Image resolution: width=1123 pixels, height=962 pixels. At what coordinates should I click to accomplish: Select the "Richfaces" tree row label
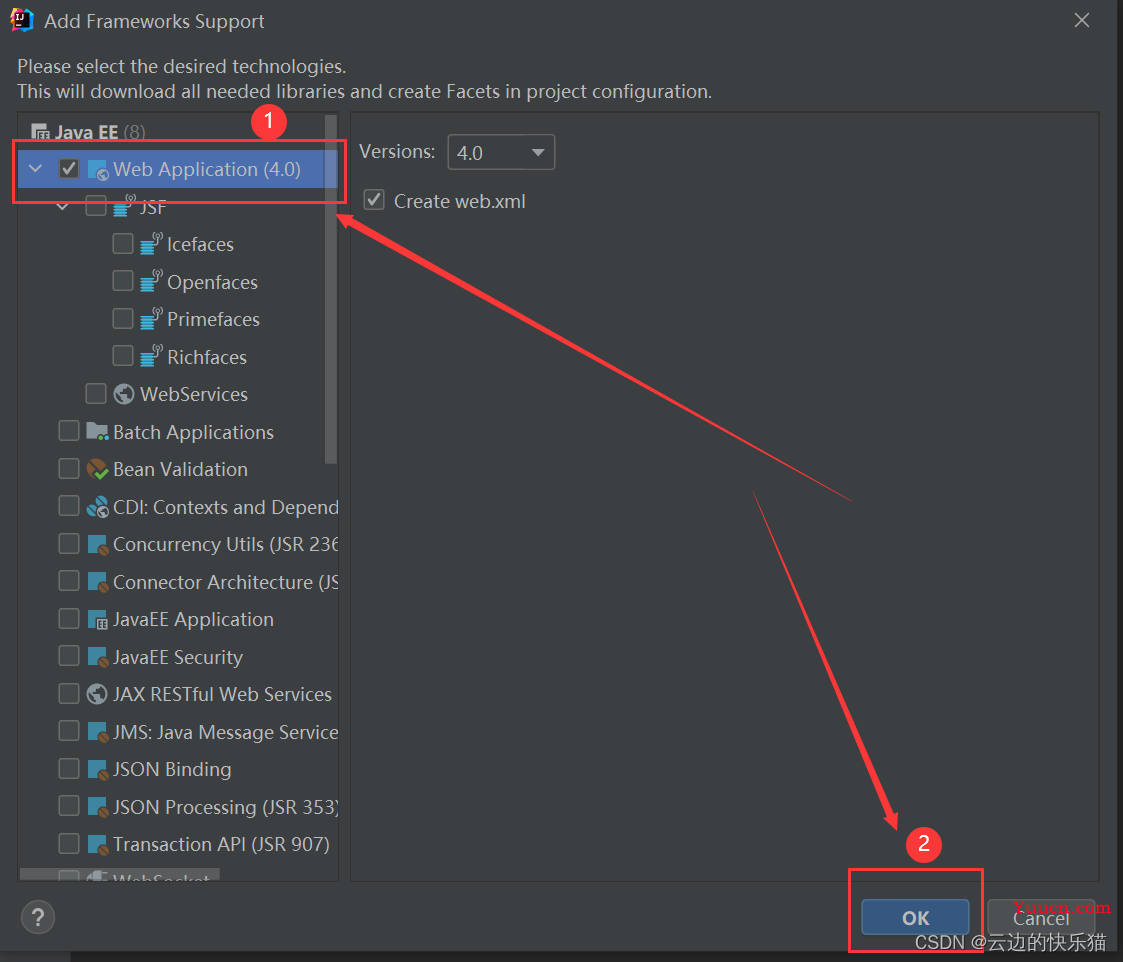(207, 357)
